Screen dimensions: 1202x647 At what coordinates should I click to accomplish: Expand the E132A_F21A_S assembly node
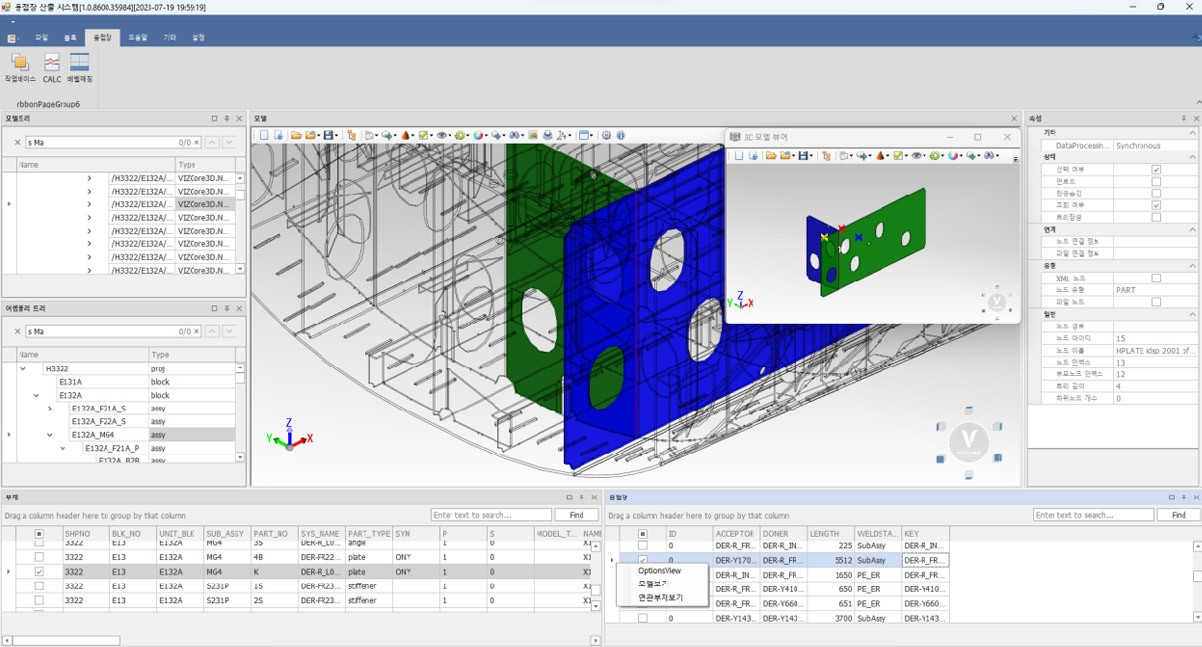click(x=50, y=408)
